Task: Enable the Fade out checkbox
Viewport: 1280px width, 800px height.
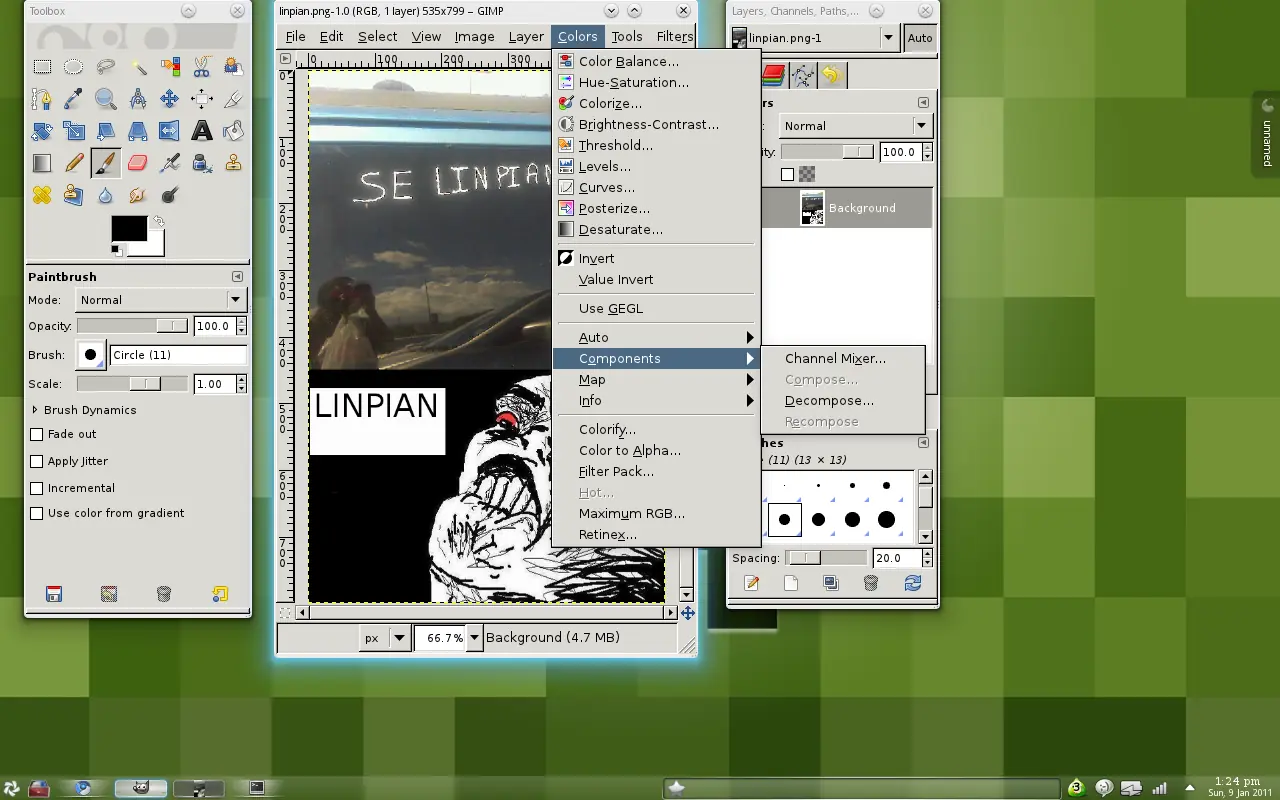Action: pyautogui.click(x=37, y=434)
